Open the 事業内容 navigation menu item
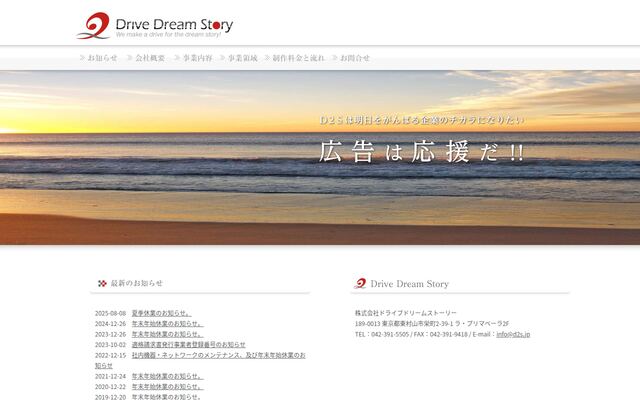 tap(193, 58)
